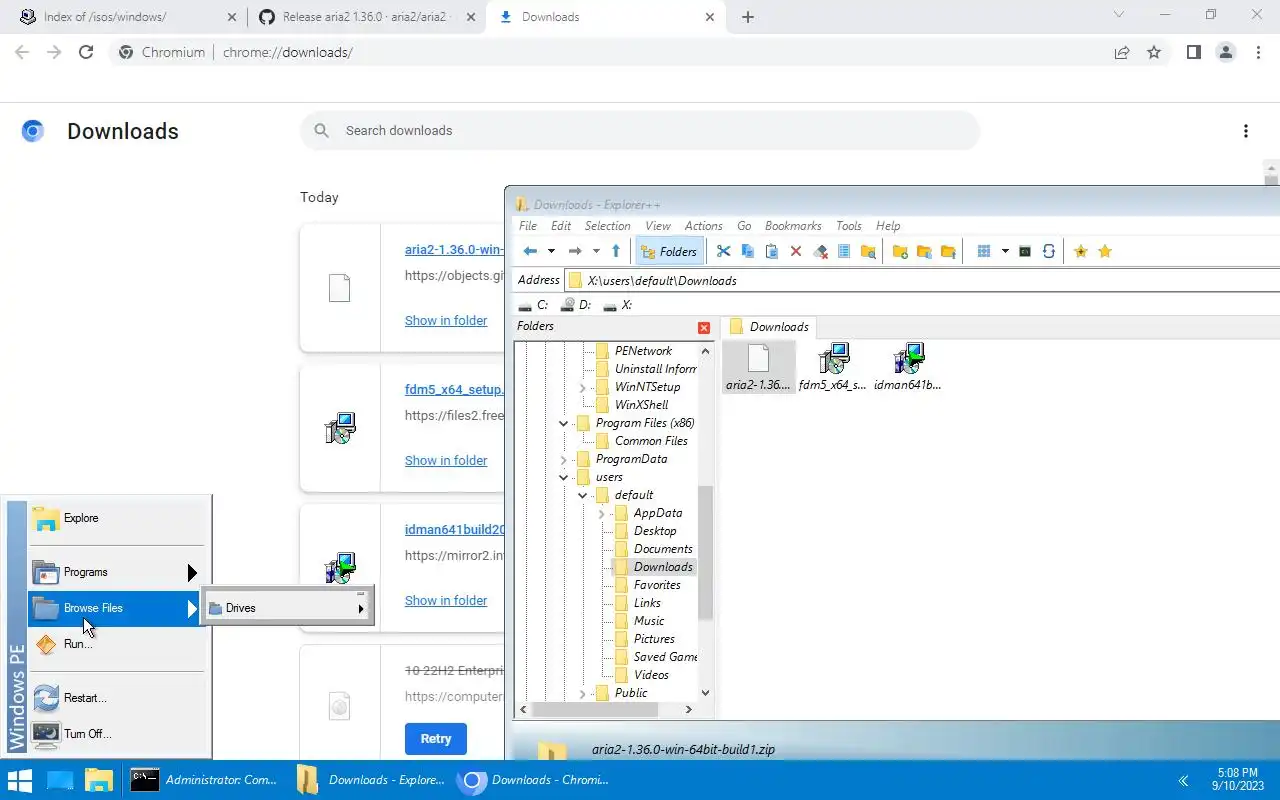This screenshot has width=1280, height=800.
Task: Open the Downloads page three-dot menu
Action: [x=1245, y=131]
